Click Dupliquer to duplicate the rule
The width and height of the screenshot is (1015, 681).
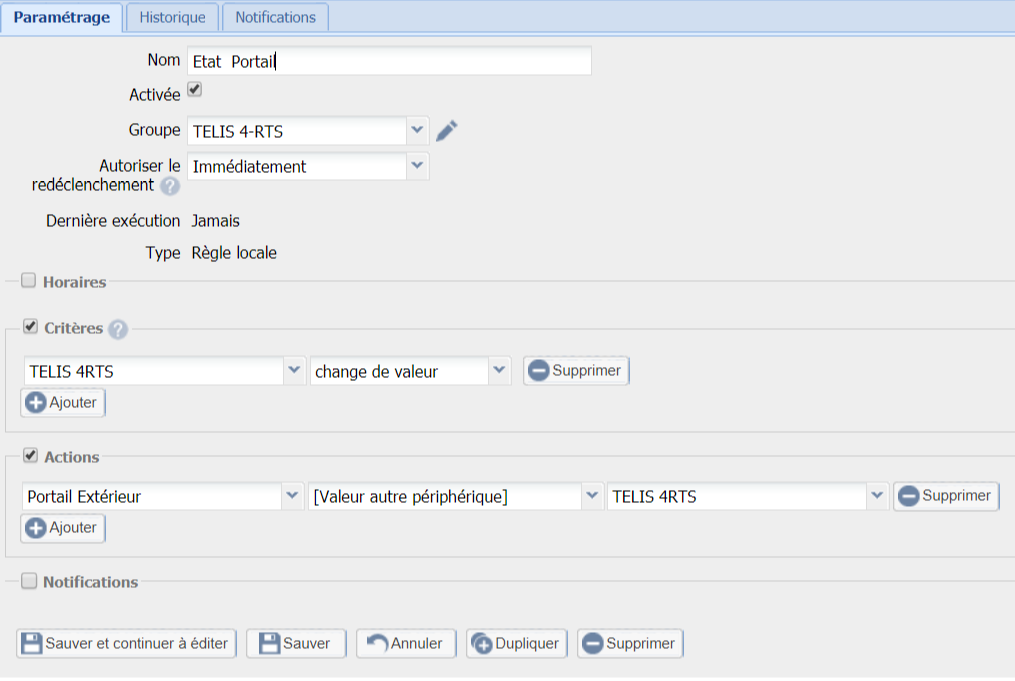pyautogui.click(x=517, y=643)
